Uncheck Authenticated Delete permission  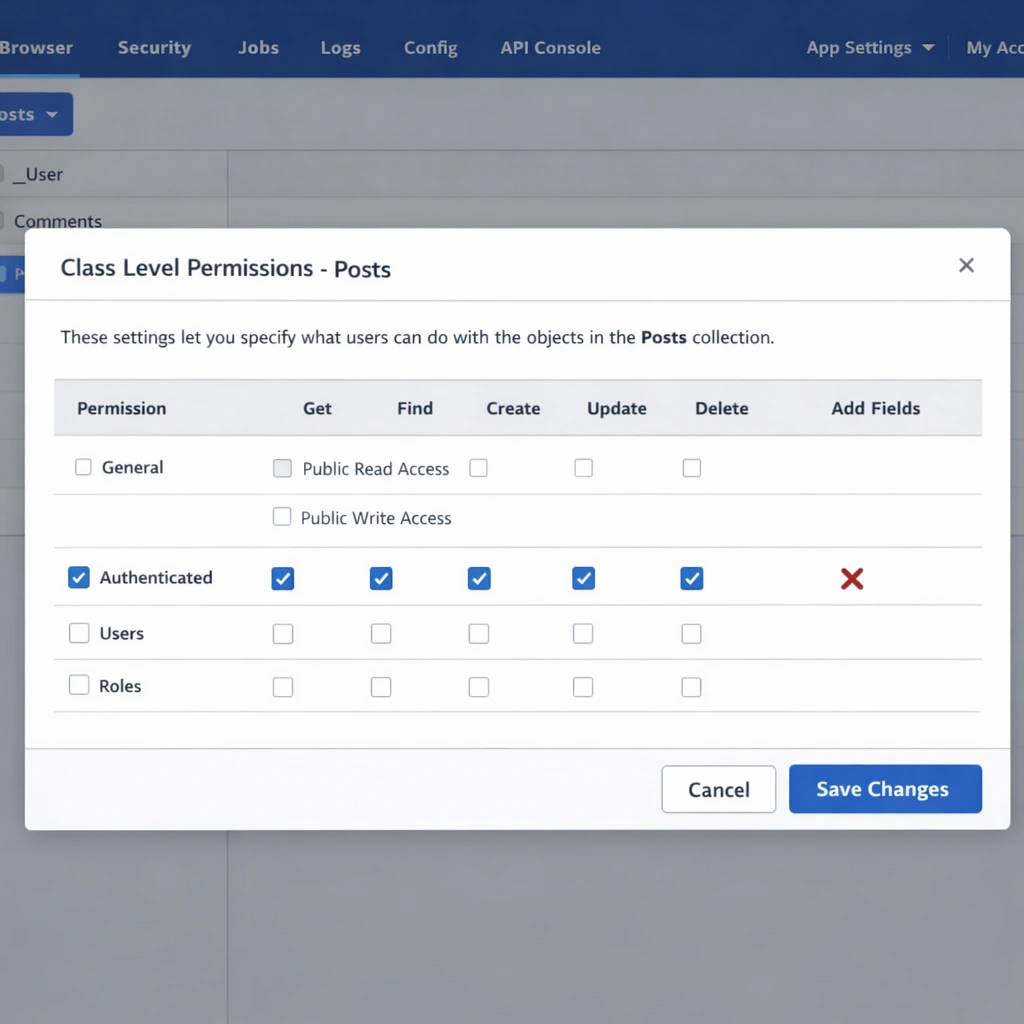(x=691, y=578)
